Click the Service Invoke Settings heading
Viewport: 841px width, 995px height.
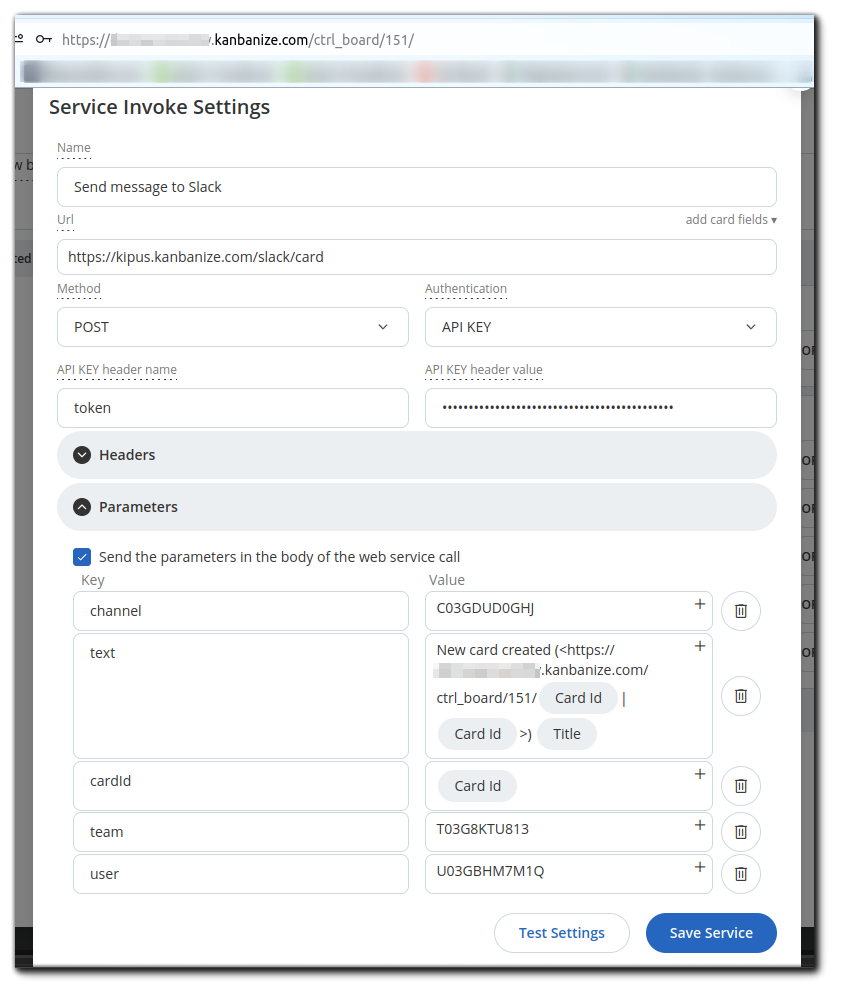(159, 107)
